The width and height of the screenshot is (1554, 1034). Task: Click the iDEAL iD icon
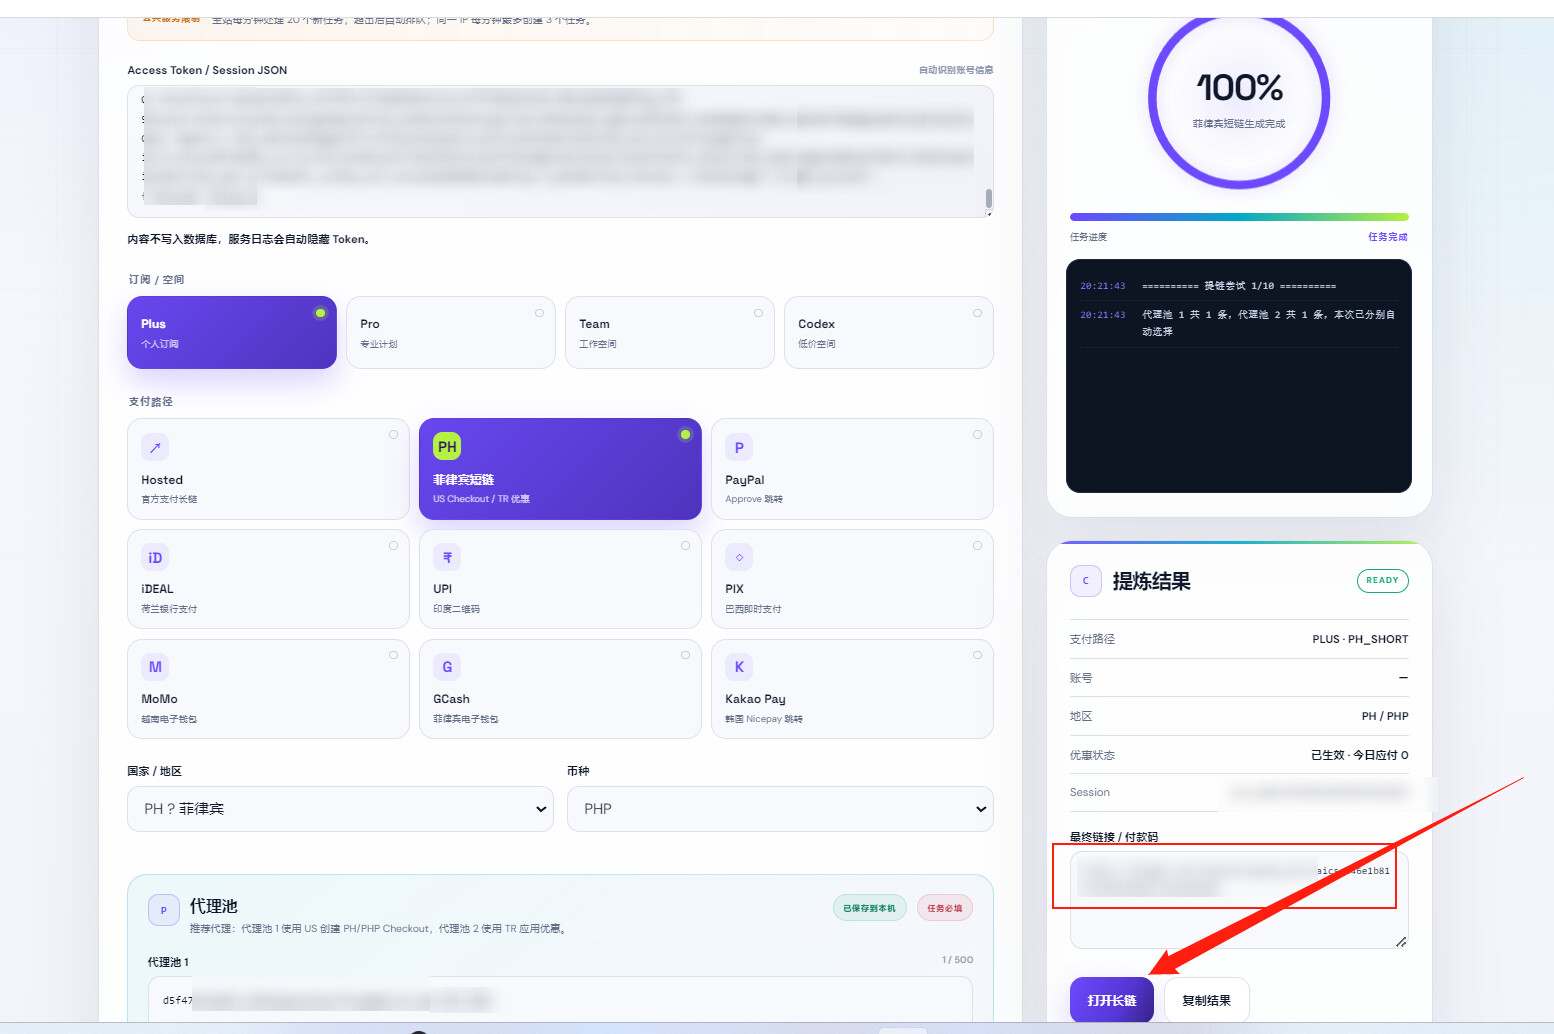pos(155,558)
